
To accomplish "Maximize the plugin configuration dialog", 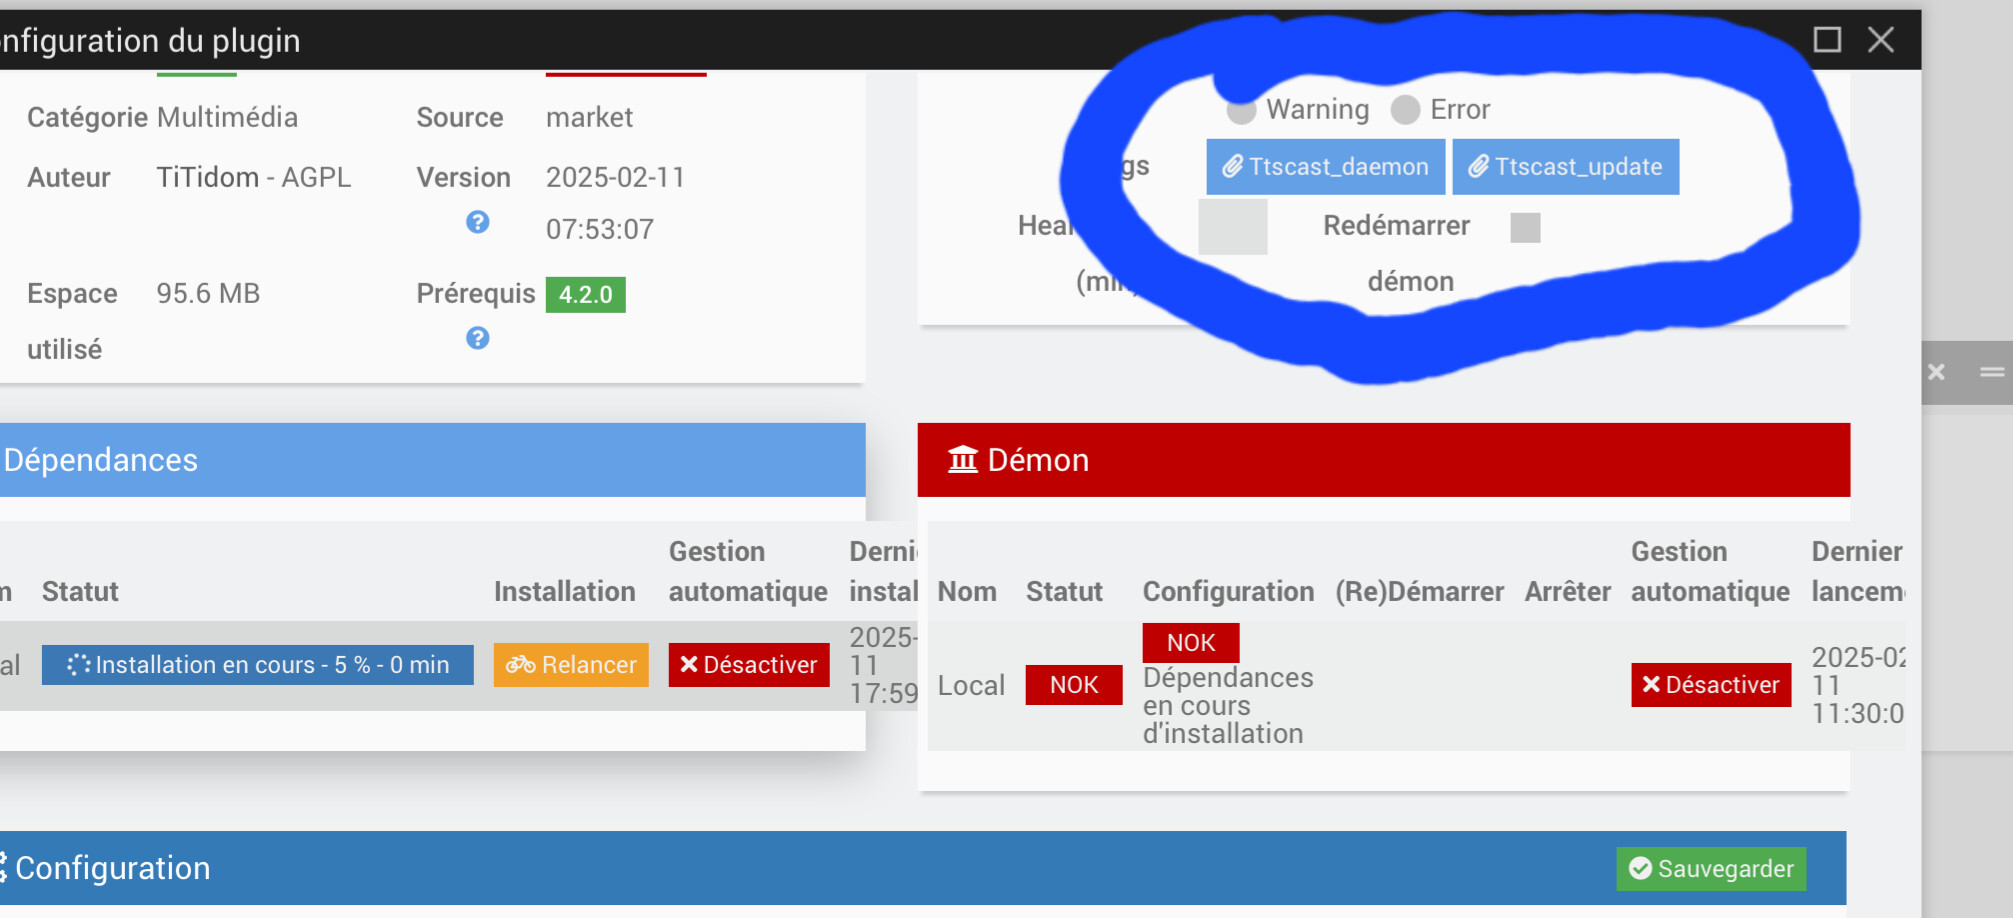I will click(1827, 40).
